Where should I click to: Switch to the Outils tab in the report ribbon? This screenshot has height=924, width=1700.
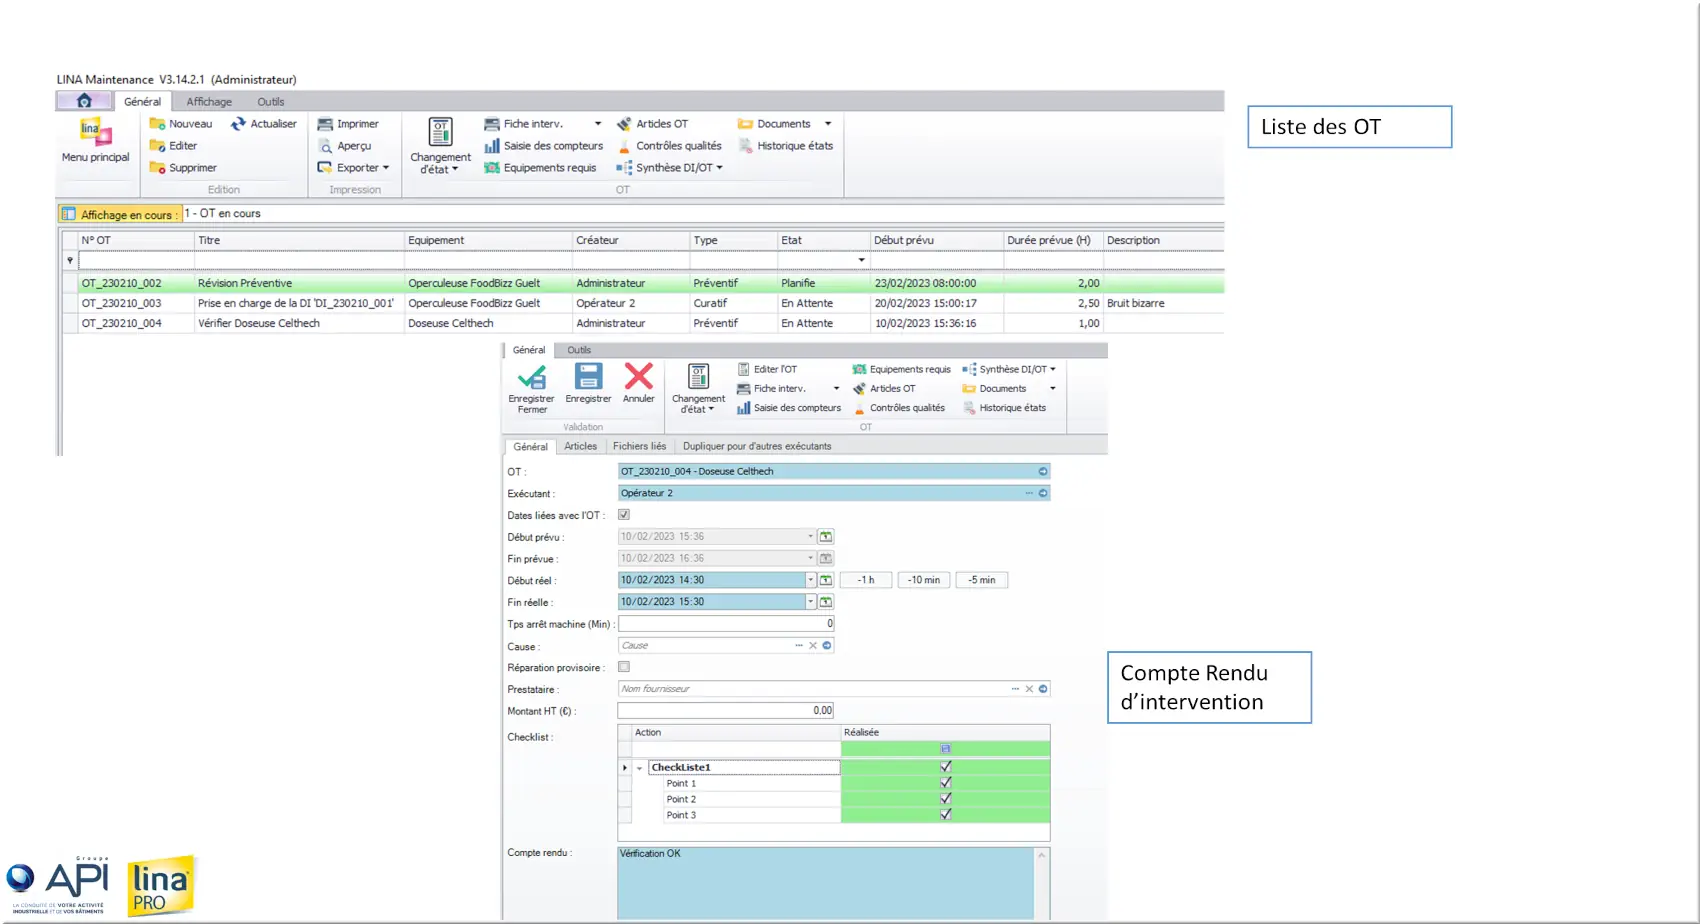[579, 350]
